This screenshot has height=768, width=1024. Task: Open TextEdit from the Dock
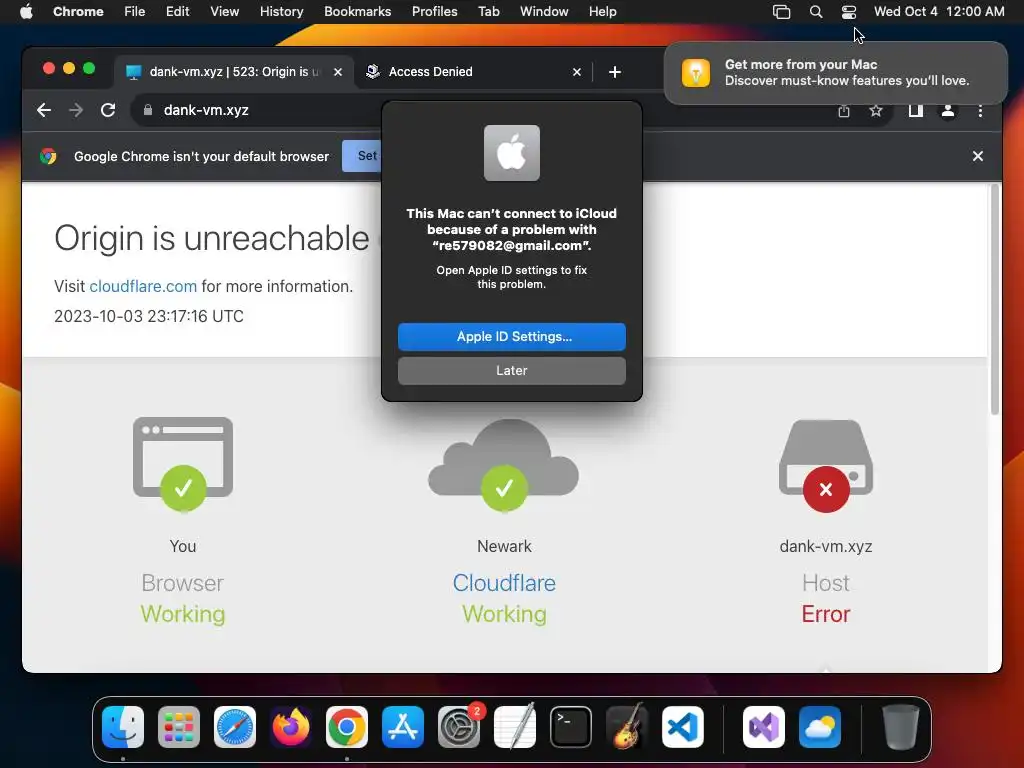pos(515,727)
